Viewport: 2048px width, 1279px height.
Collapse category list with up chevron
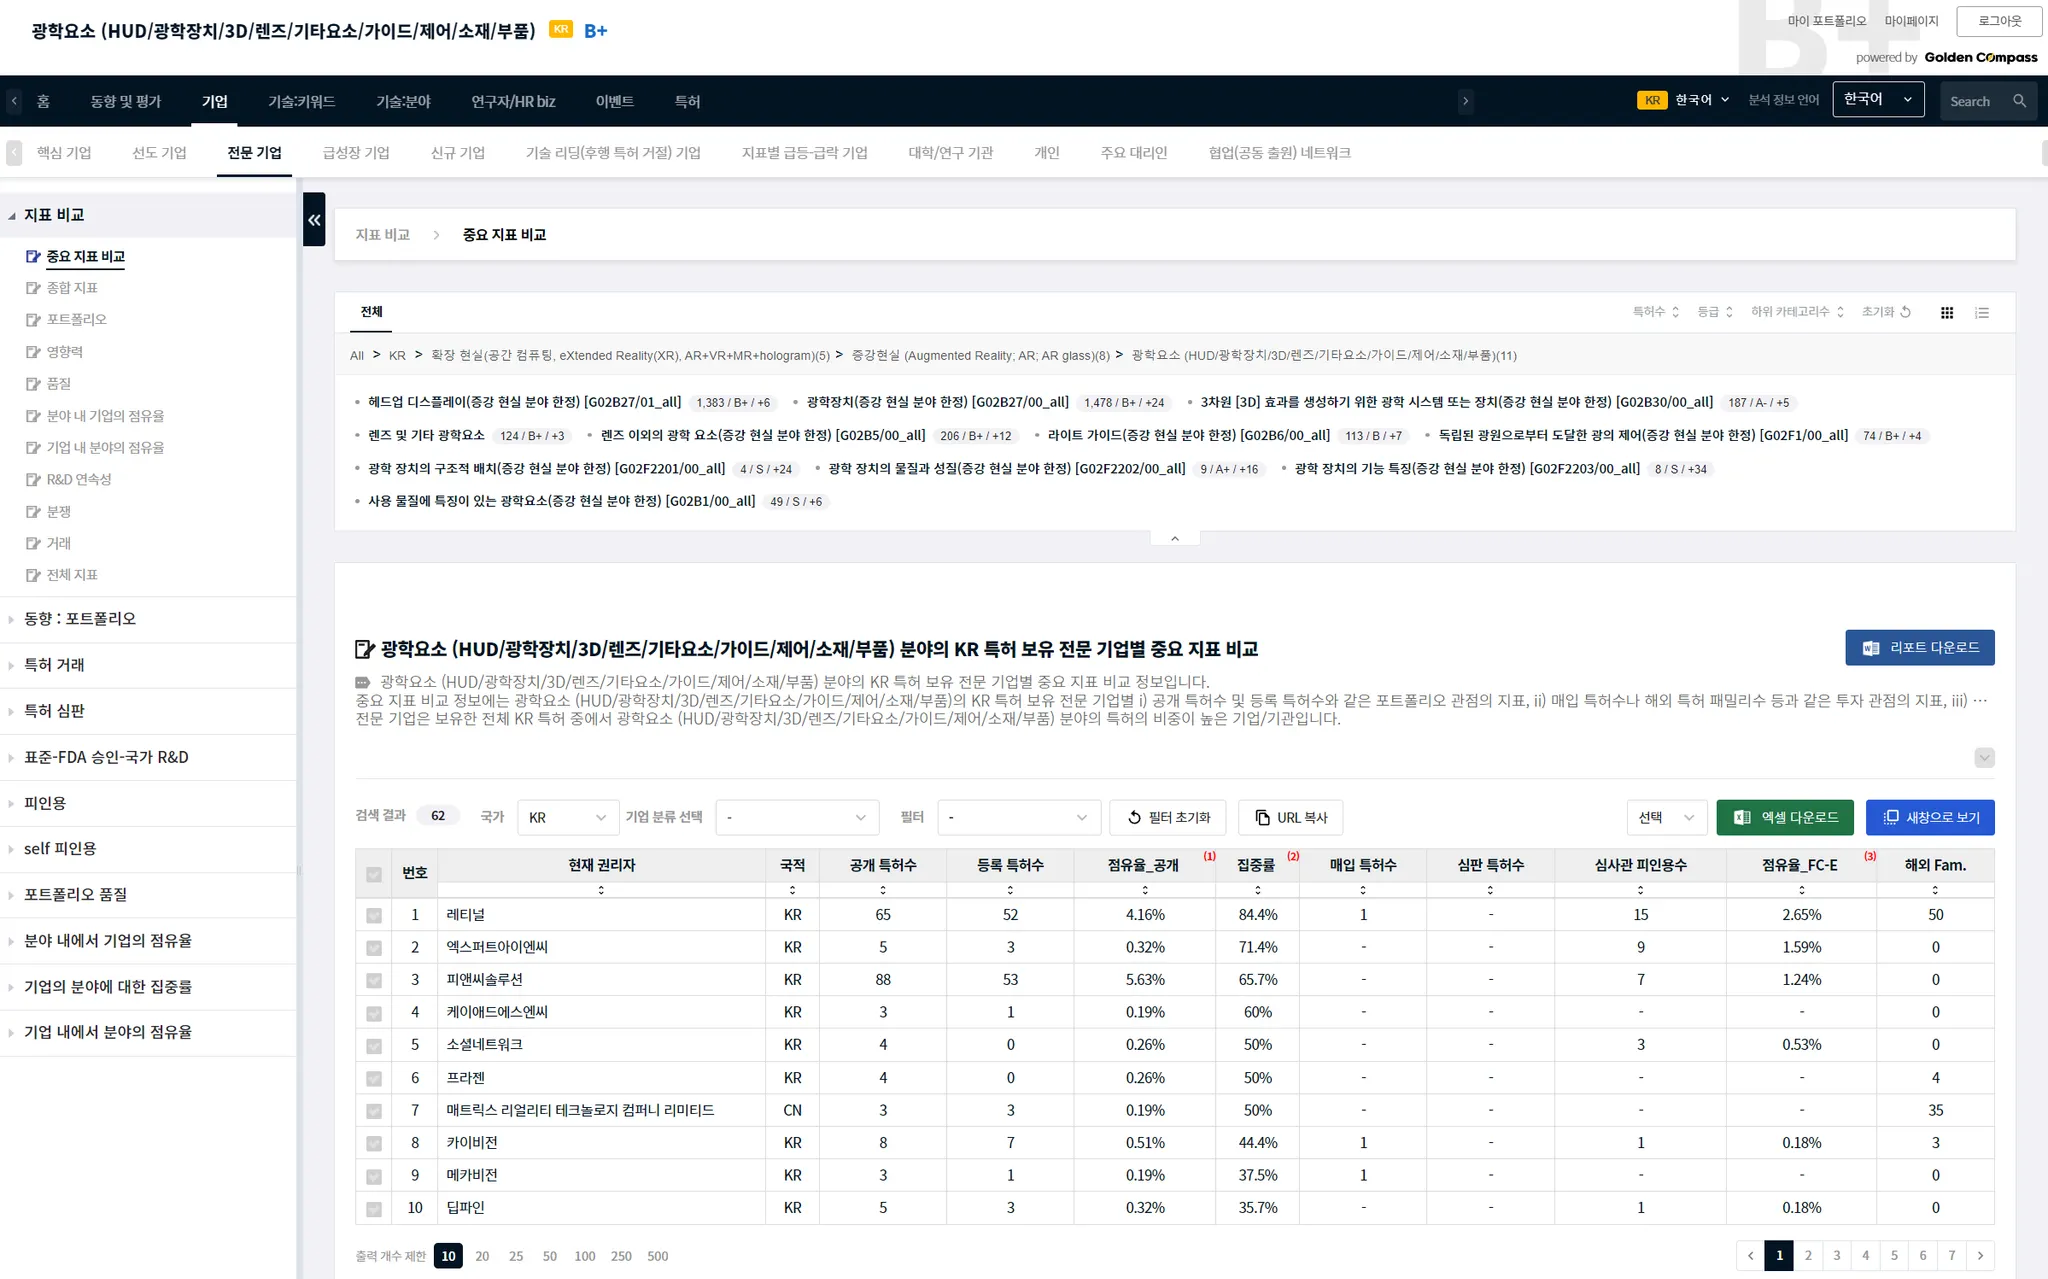click(x=1174, y=538)
